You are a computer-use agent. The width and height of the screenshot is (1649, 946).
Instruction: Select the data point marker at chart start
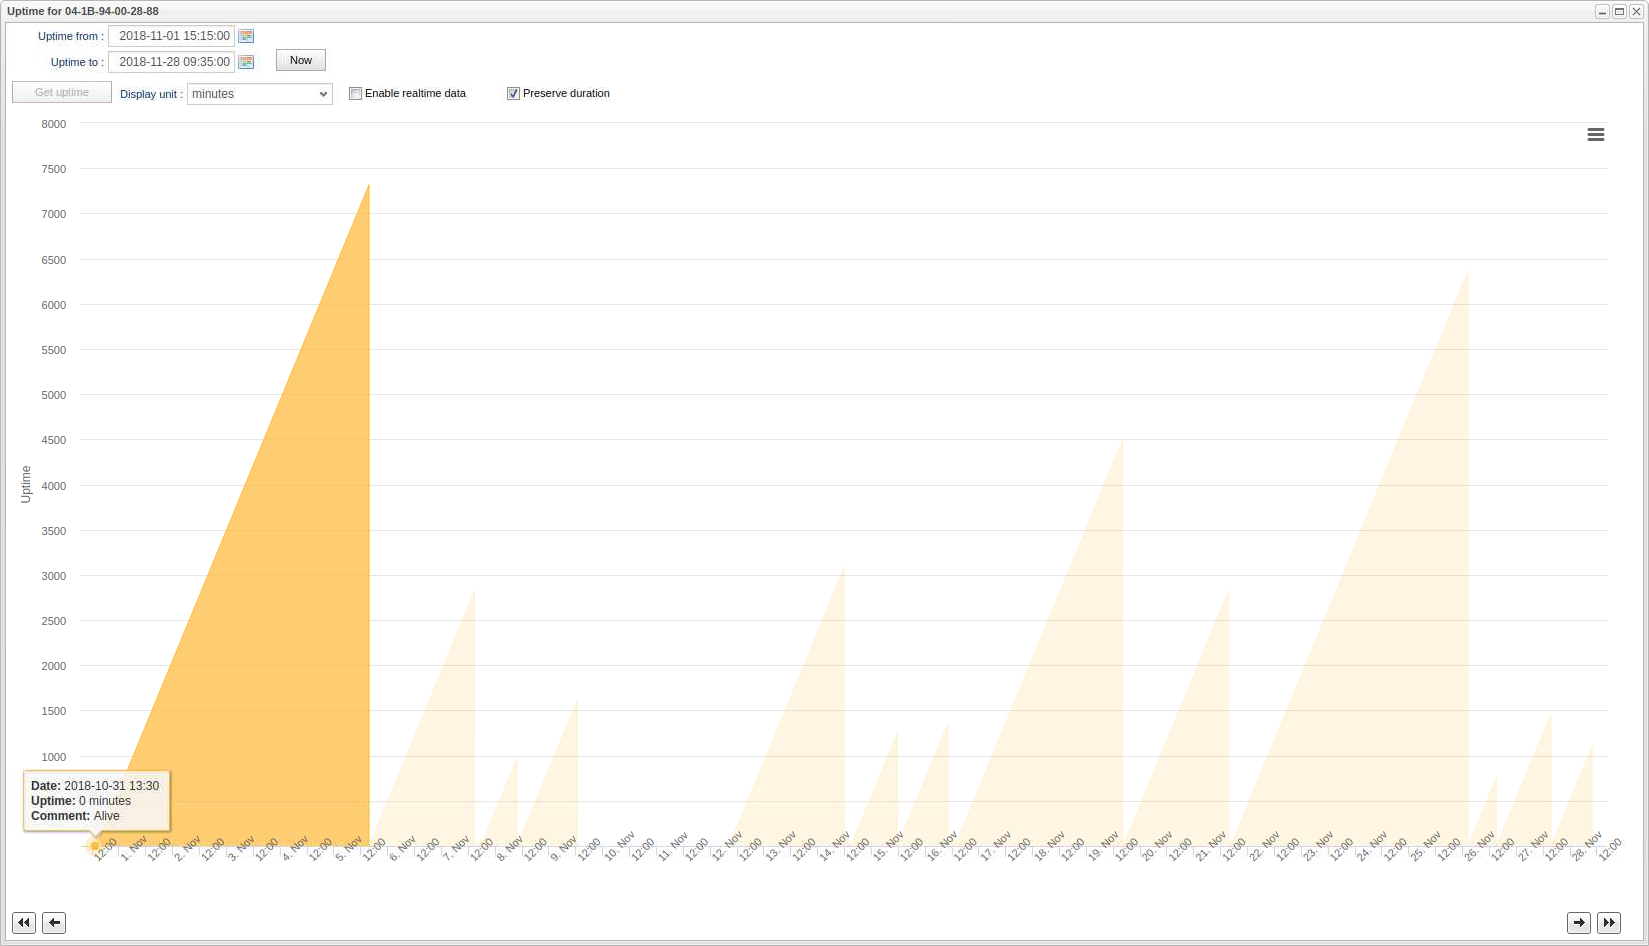tap(95, 846)
